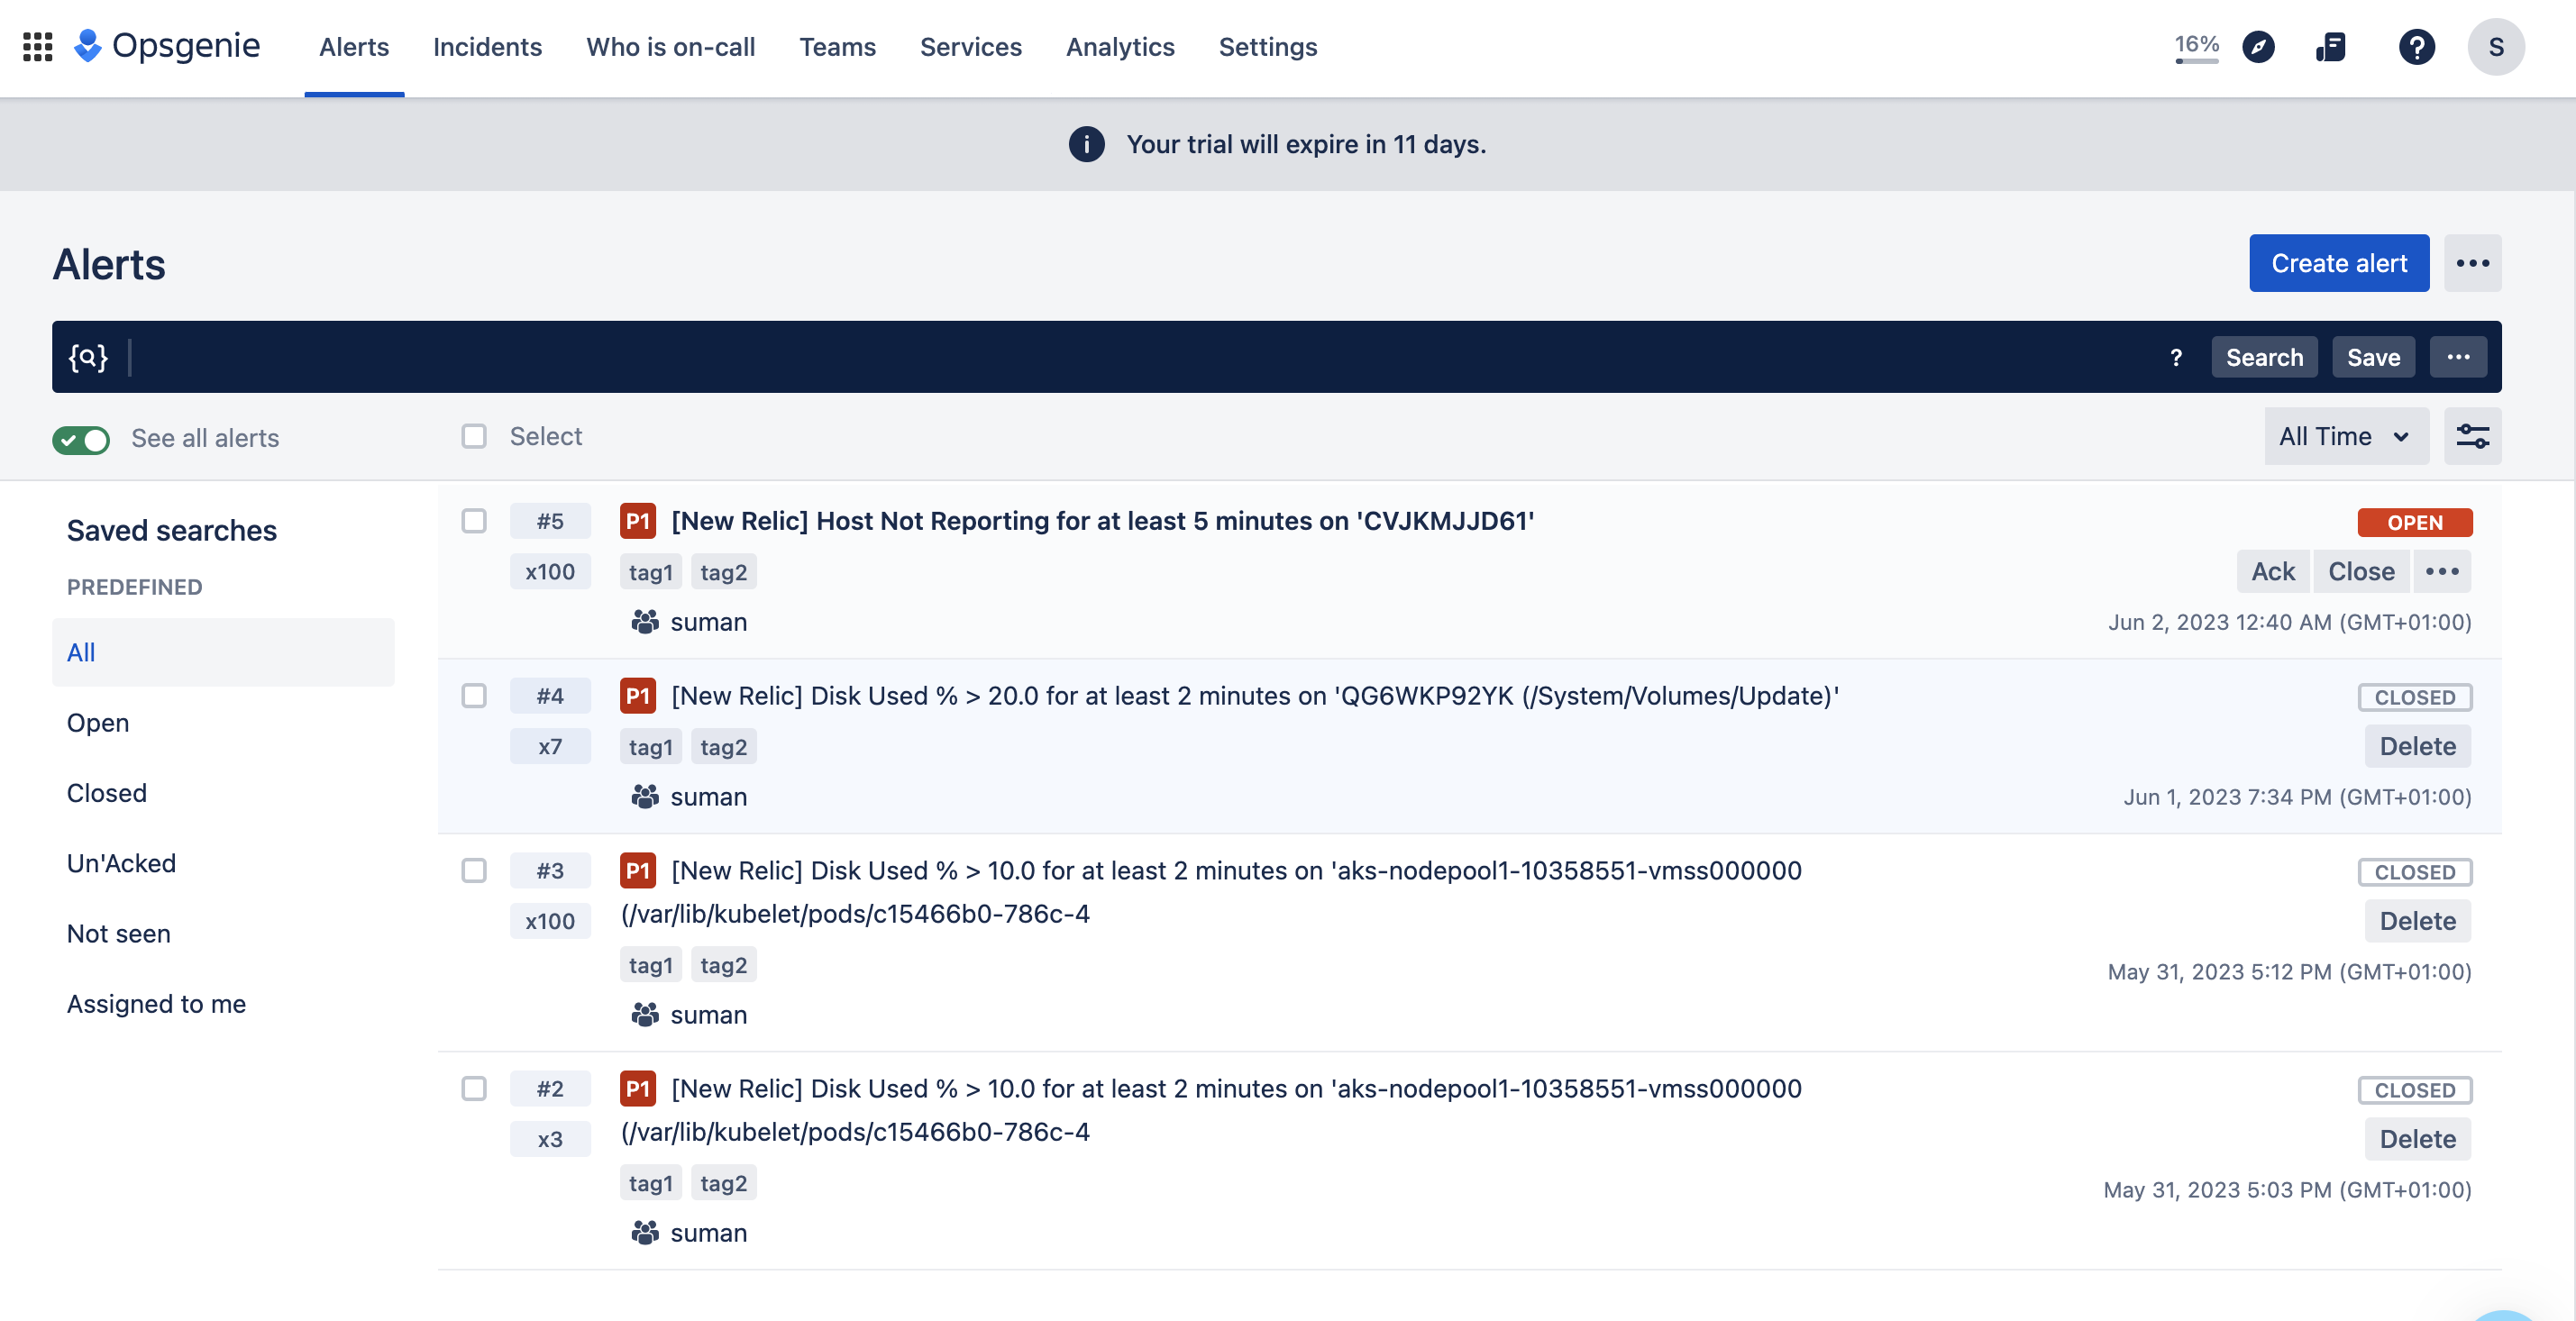Open more actions for alert #5
Viewport: 2576px width, 1321px height.
click(2442, 571)
